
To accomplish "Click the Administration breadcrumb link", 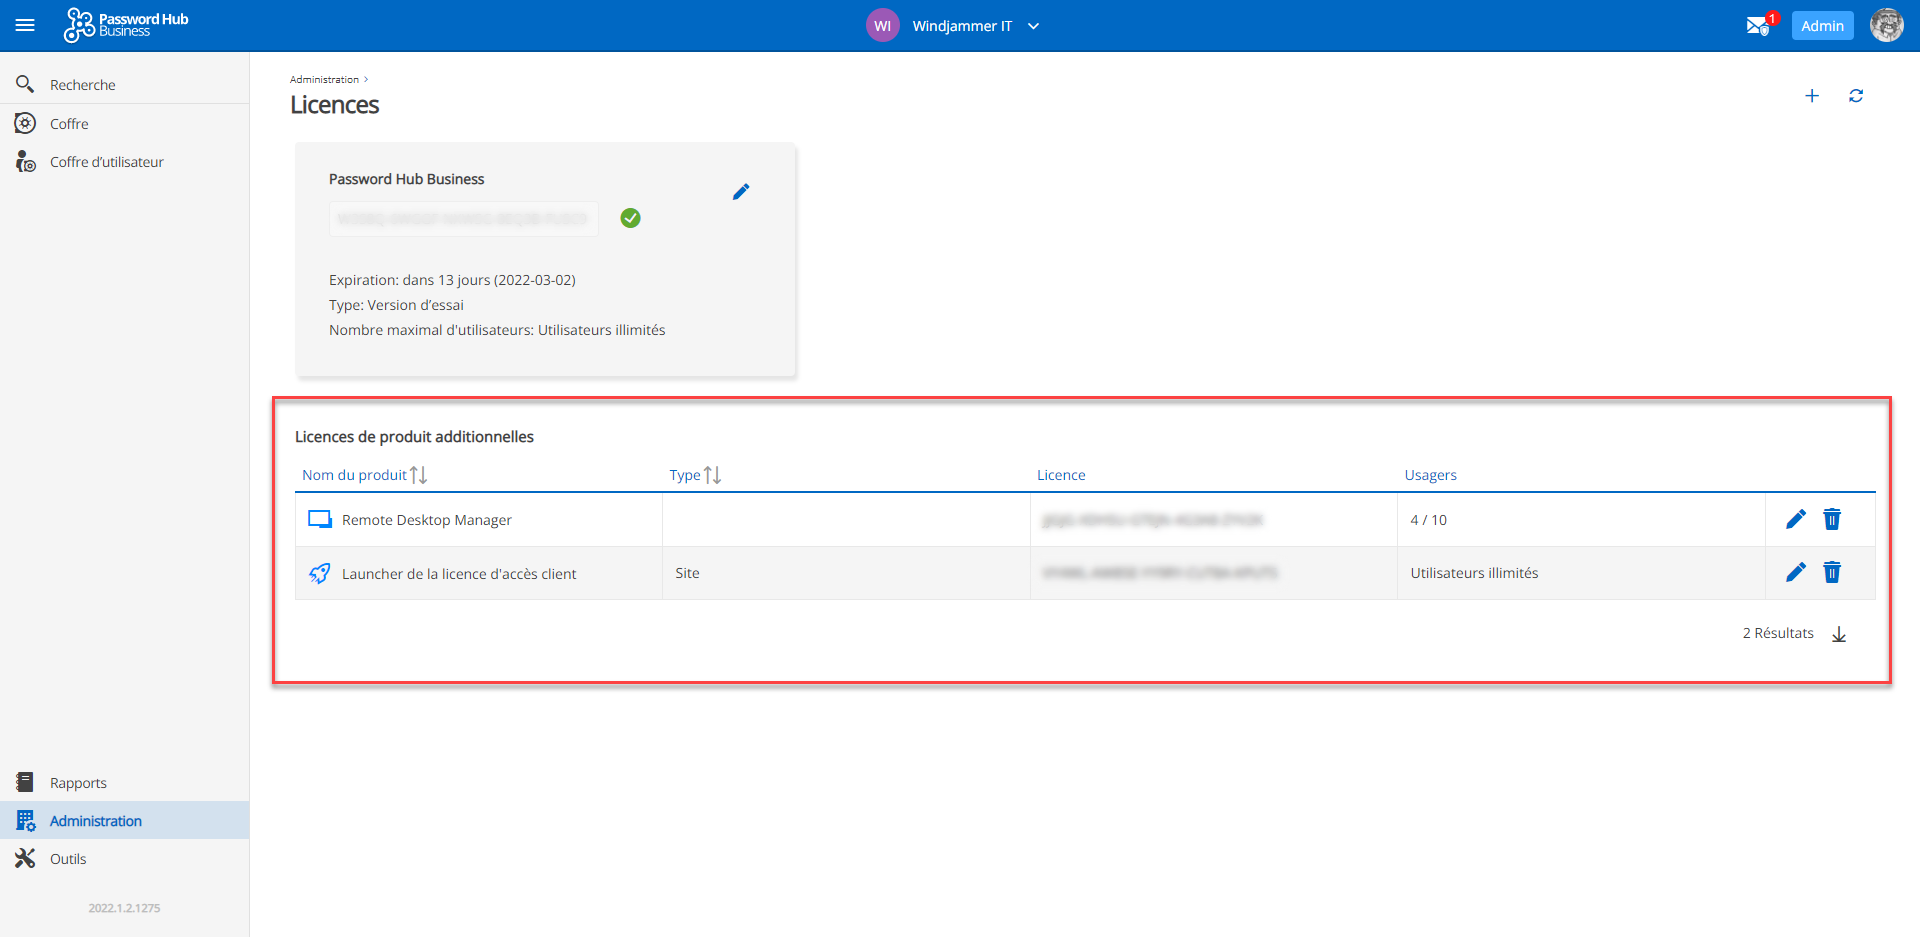I will (324, 79).
